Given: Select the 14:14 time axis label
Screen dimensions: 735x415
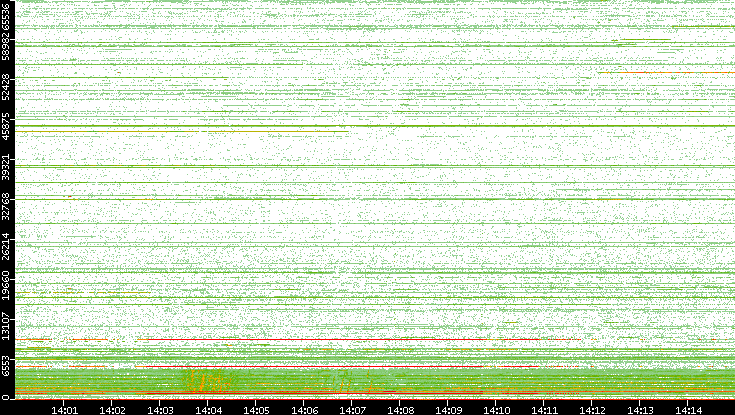Looking at the screenshot, I should point(688,410).
